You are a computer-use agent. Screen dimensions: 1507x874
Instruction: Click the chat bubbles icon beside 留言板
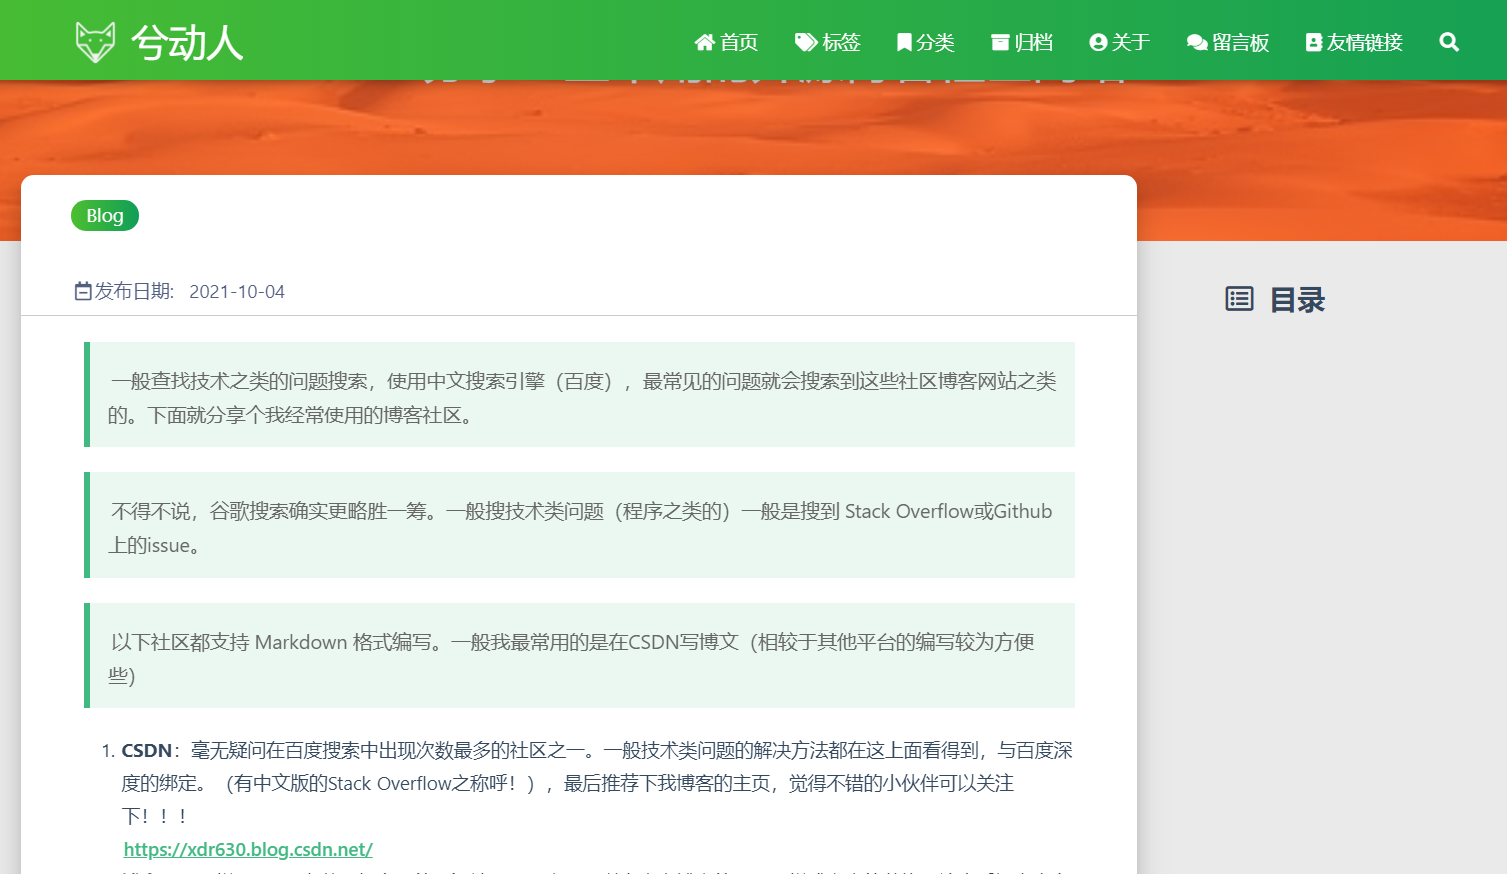[x=1197, y=42]
